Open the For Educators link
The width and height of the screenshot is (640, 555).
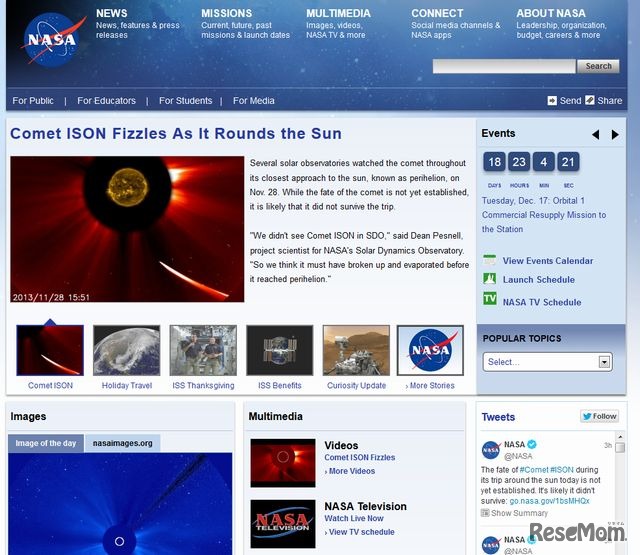(106, 100)
